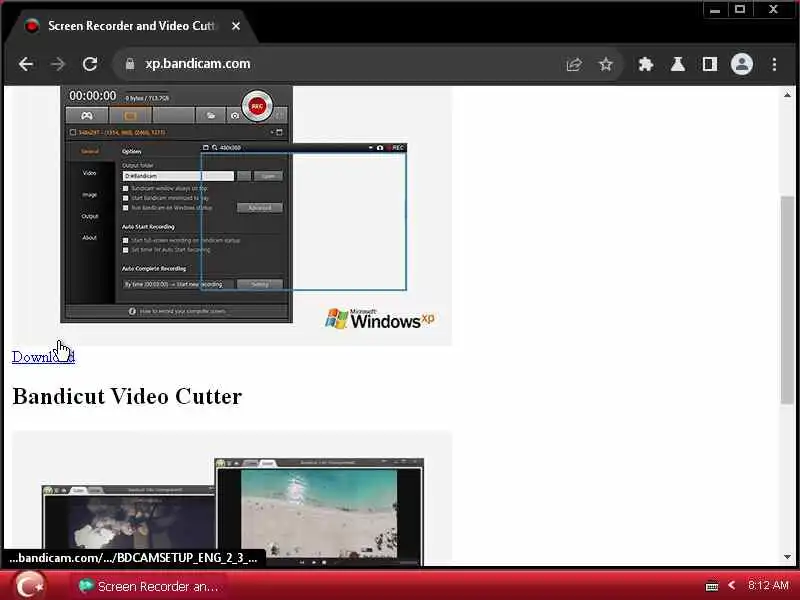The height and width of the screenshot is (600, 800).
Task: Expand hidden tray icons arrow
Action: (x=731, y=585)
